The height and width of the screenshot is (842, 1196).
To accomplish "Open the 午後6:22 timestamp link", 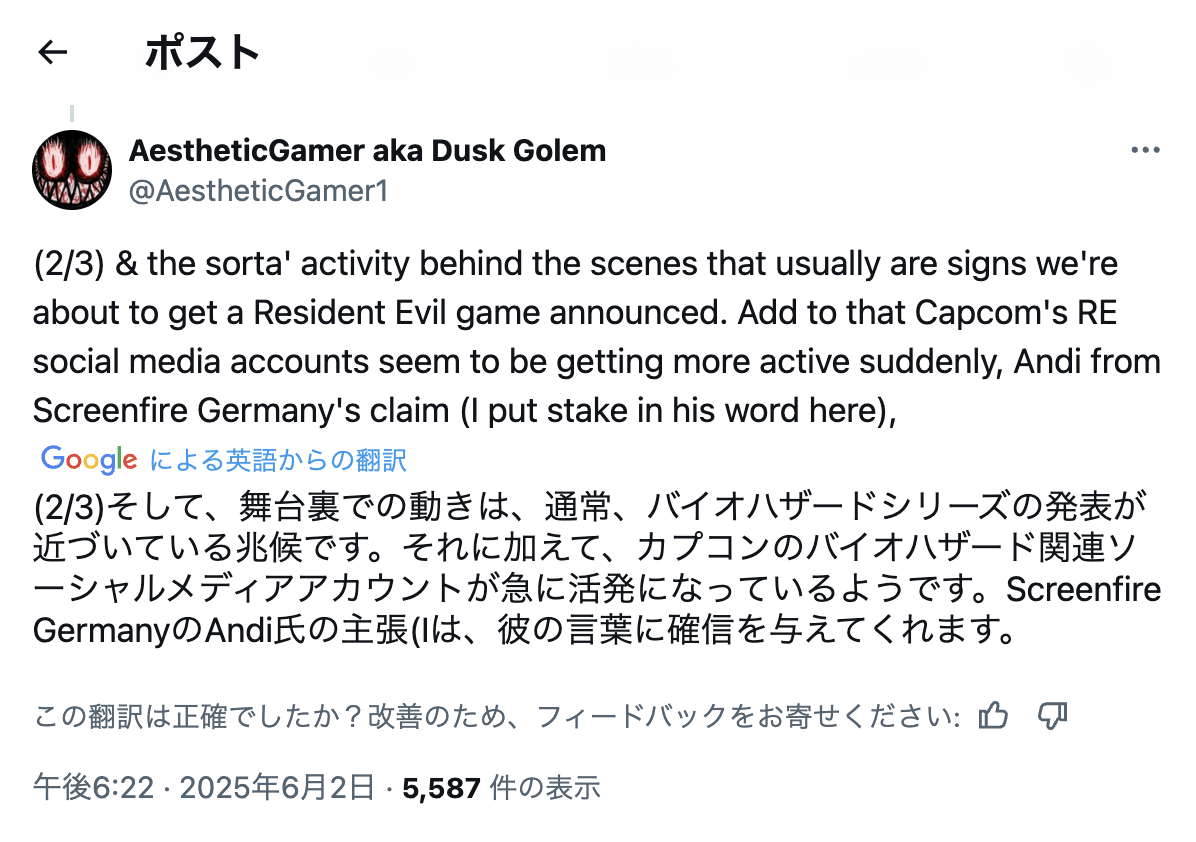I will coord(93,787).
